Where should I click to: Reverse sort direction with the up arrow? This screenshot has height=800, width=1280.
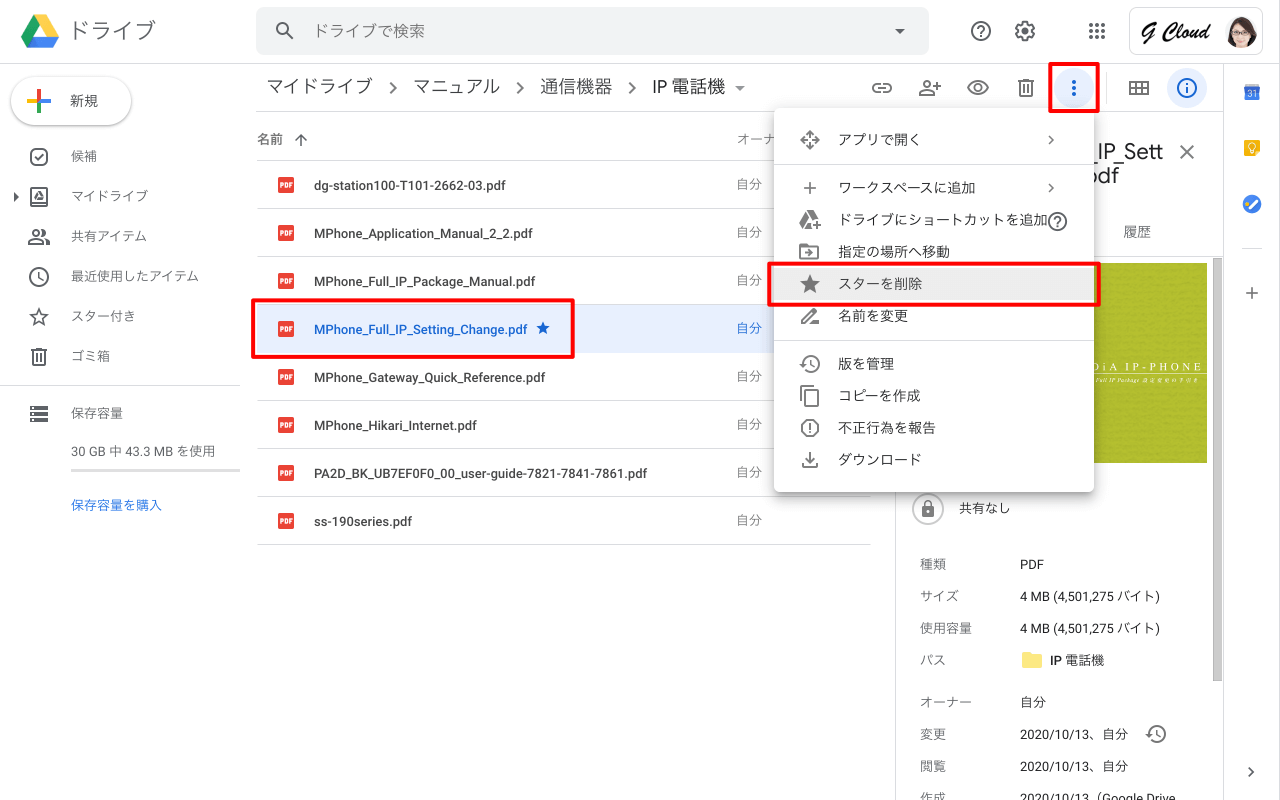pos(301,140)
